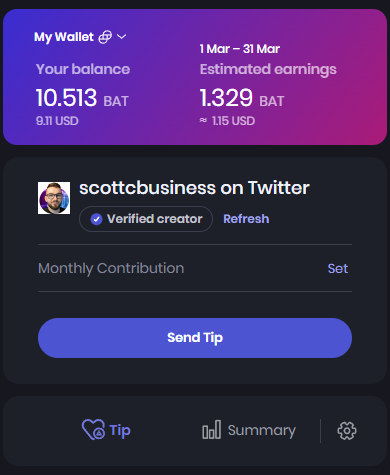Switch to the Tip tab
390x475 pixels.
pos(106,430)
